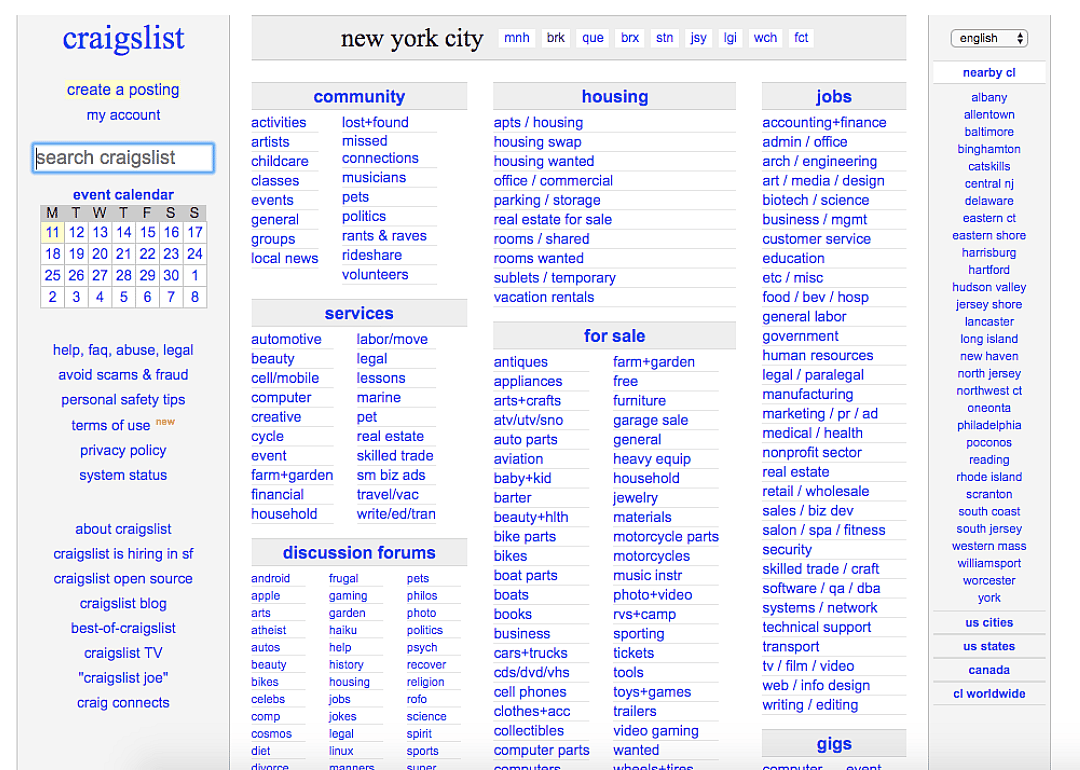The image size is (1080, 770).
Task: Pick day 30 in event calendar
Action: point(171,275)
